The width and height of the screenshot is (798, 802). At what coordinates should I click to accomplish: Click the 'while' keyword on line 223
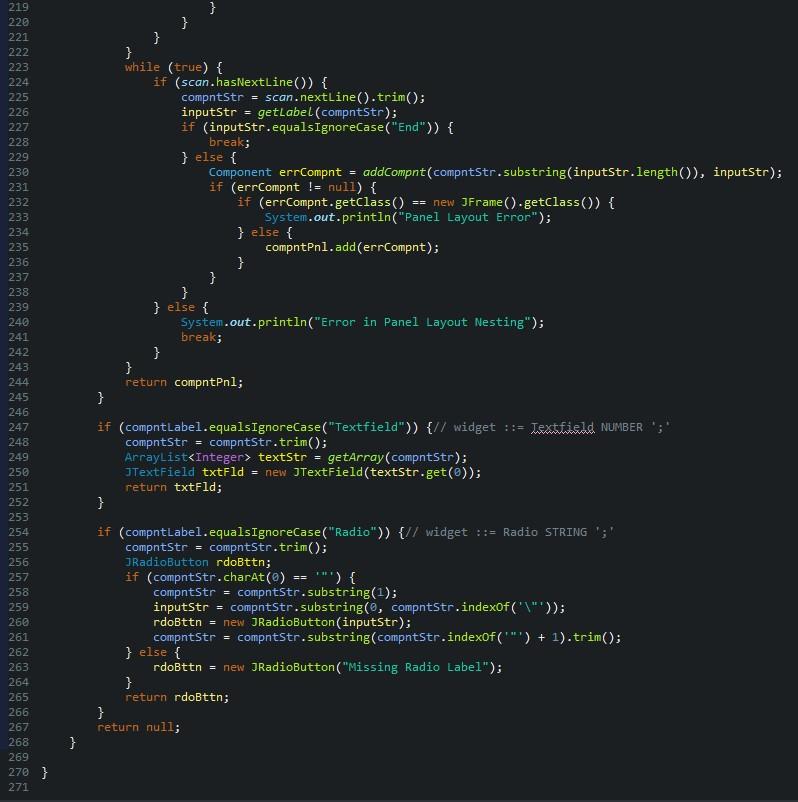pyautogui.click(x=142, y=67)
